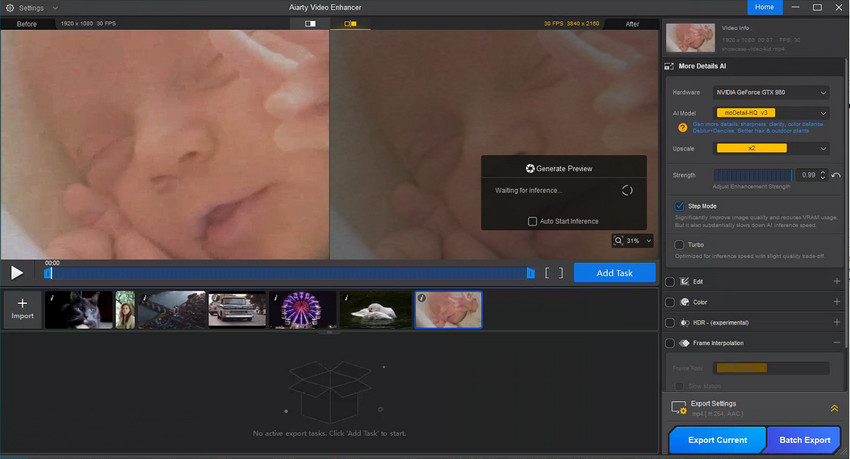Click info icon on Ferris wheel thumbnail
850x459 pixels.
pos(275,298)
